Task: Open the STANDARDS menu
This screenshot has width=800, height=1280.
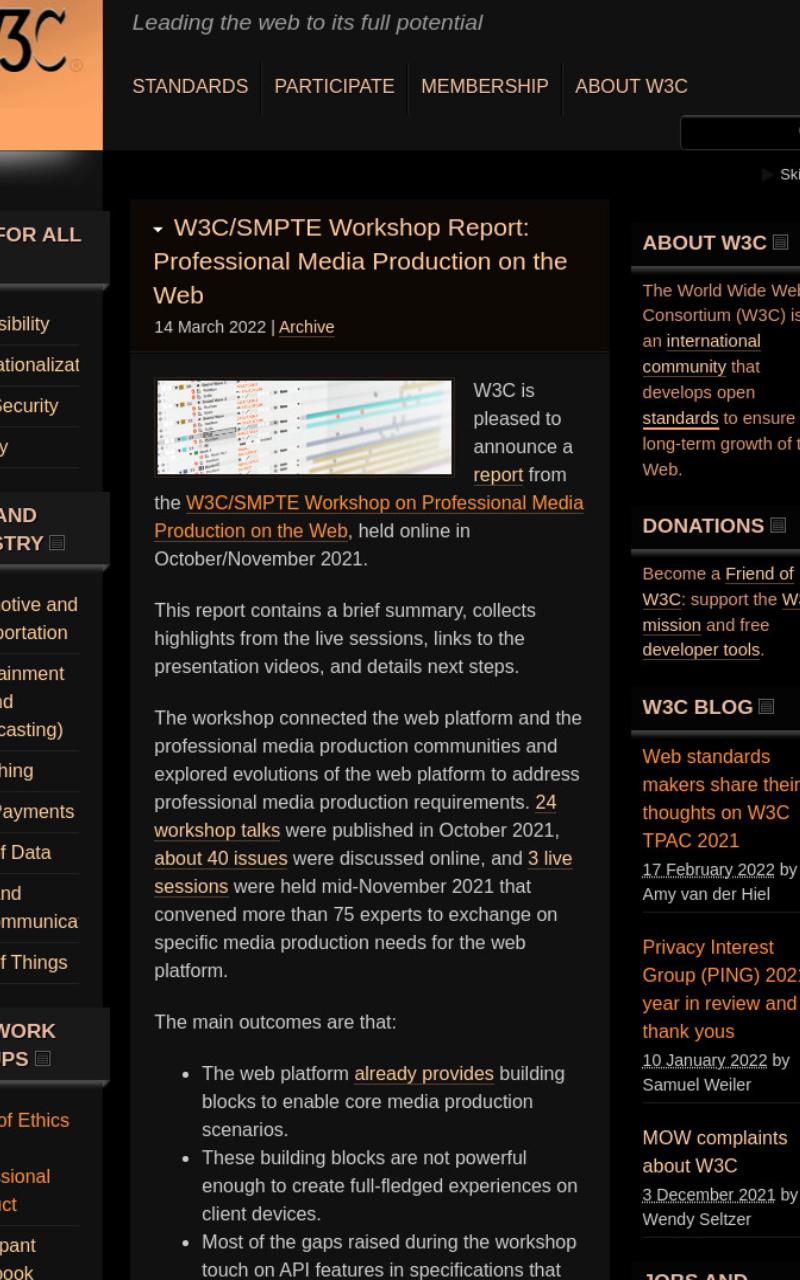Action: pyautogui.click(x=190, y=86)
